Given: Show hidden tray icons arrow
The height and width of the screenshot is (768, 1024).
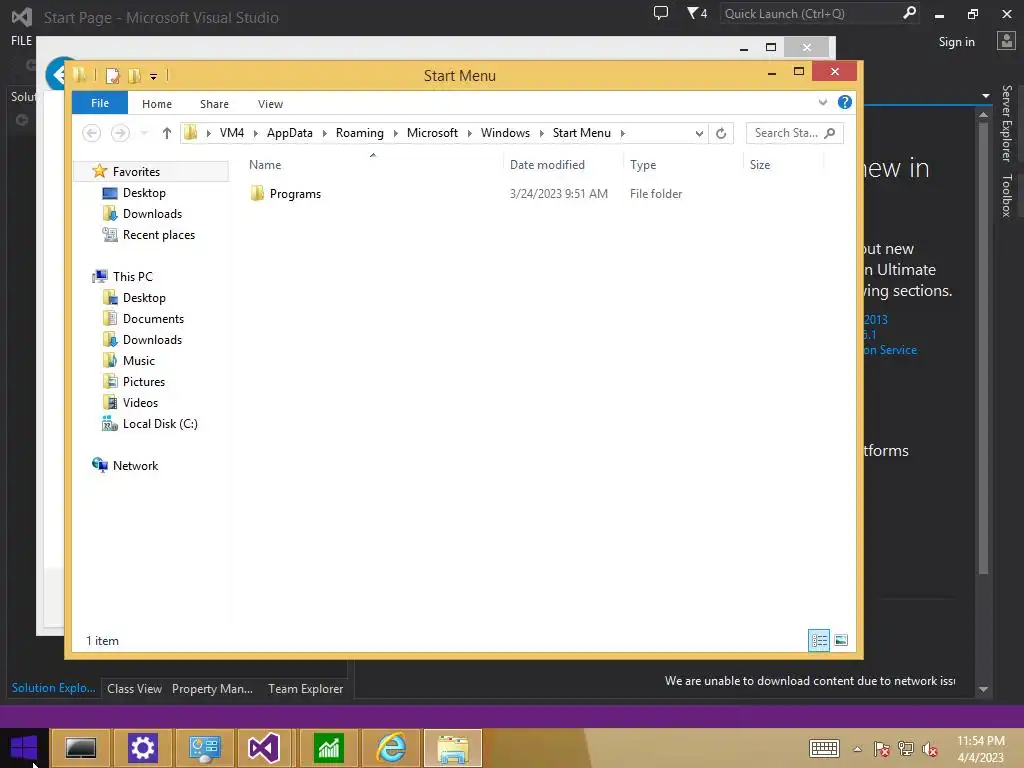Looking at the screenshot, I should tap(857, 749).
